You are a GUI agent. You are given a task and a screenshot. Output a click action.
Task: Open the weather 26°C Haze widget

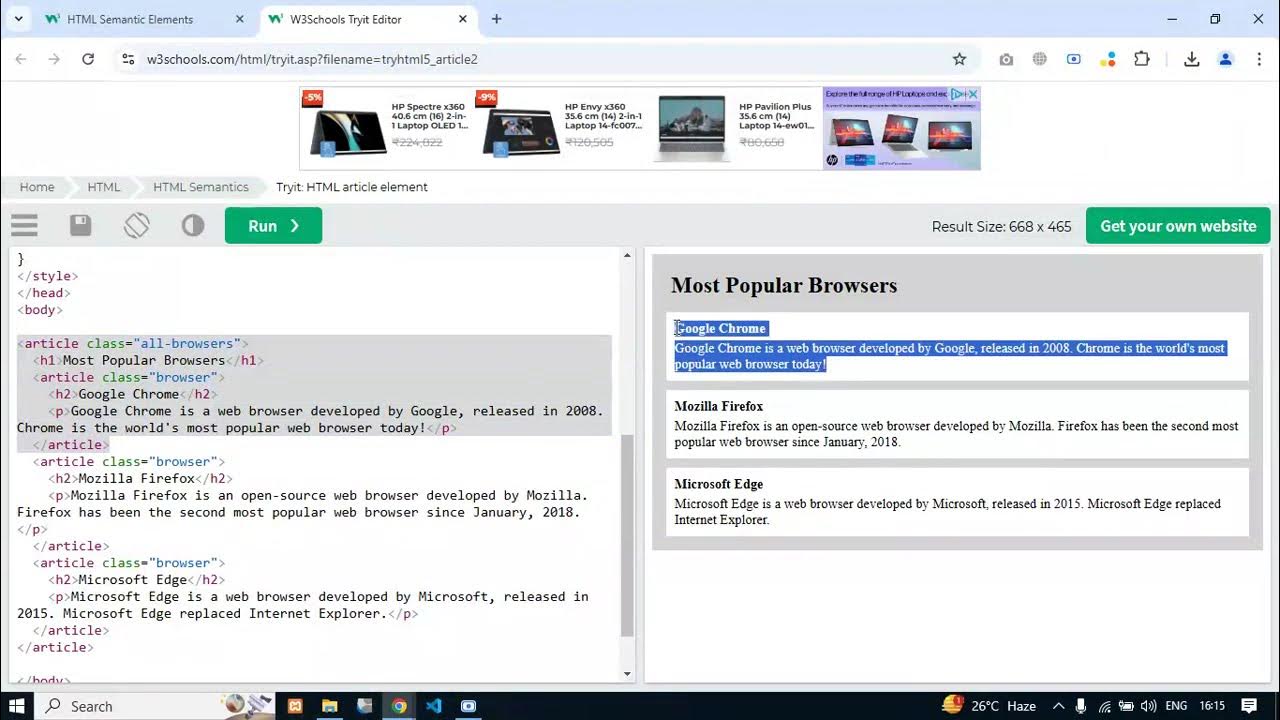(x=988, y=706)
